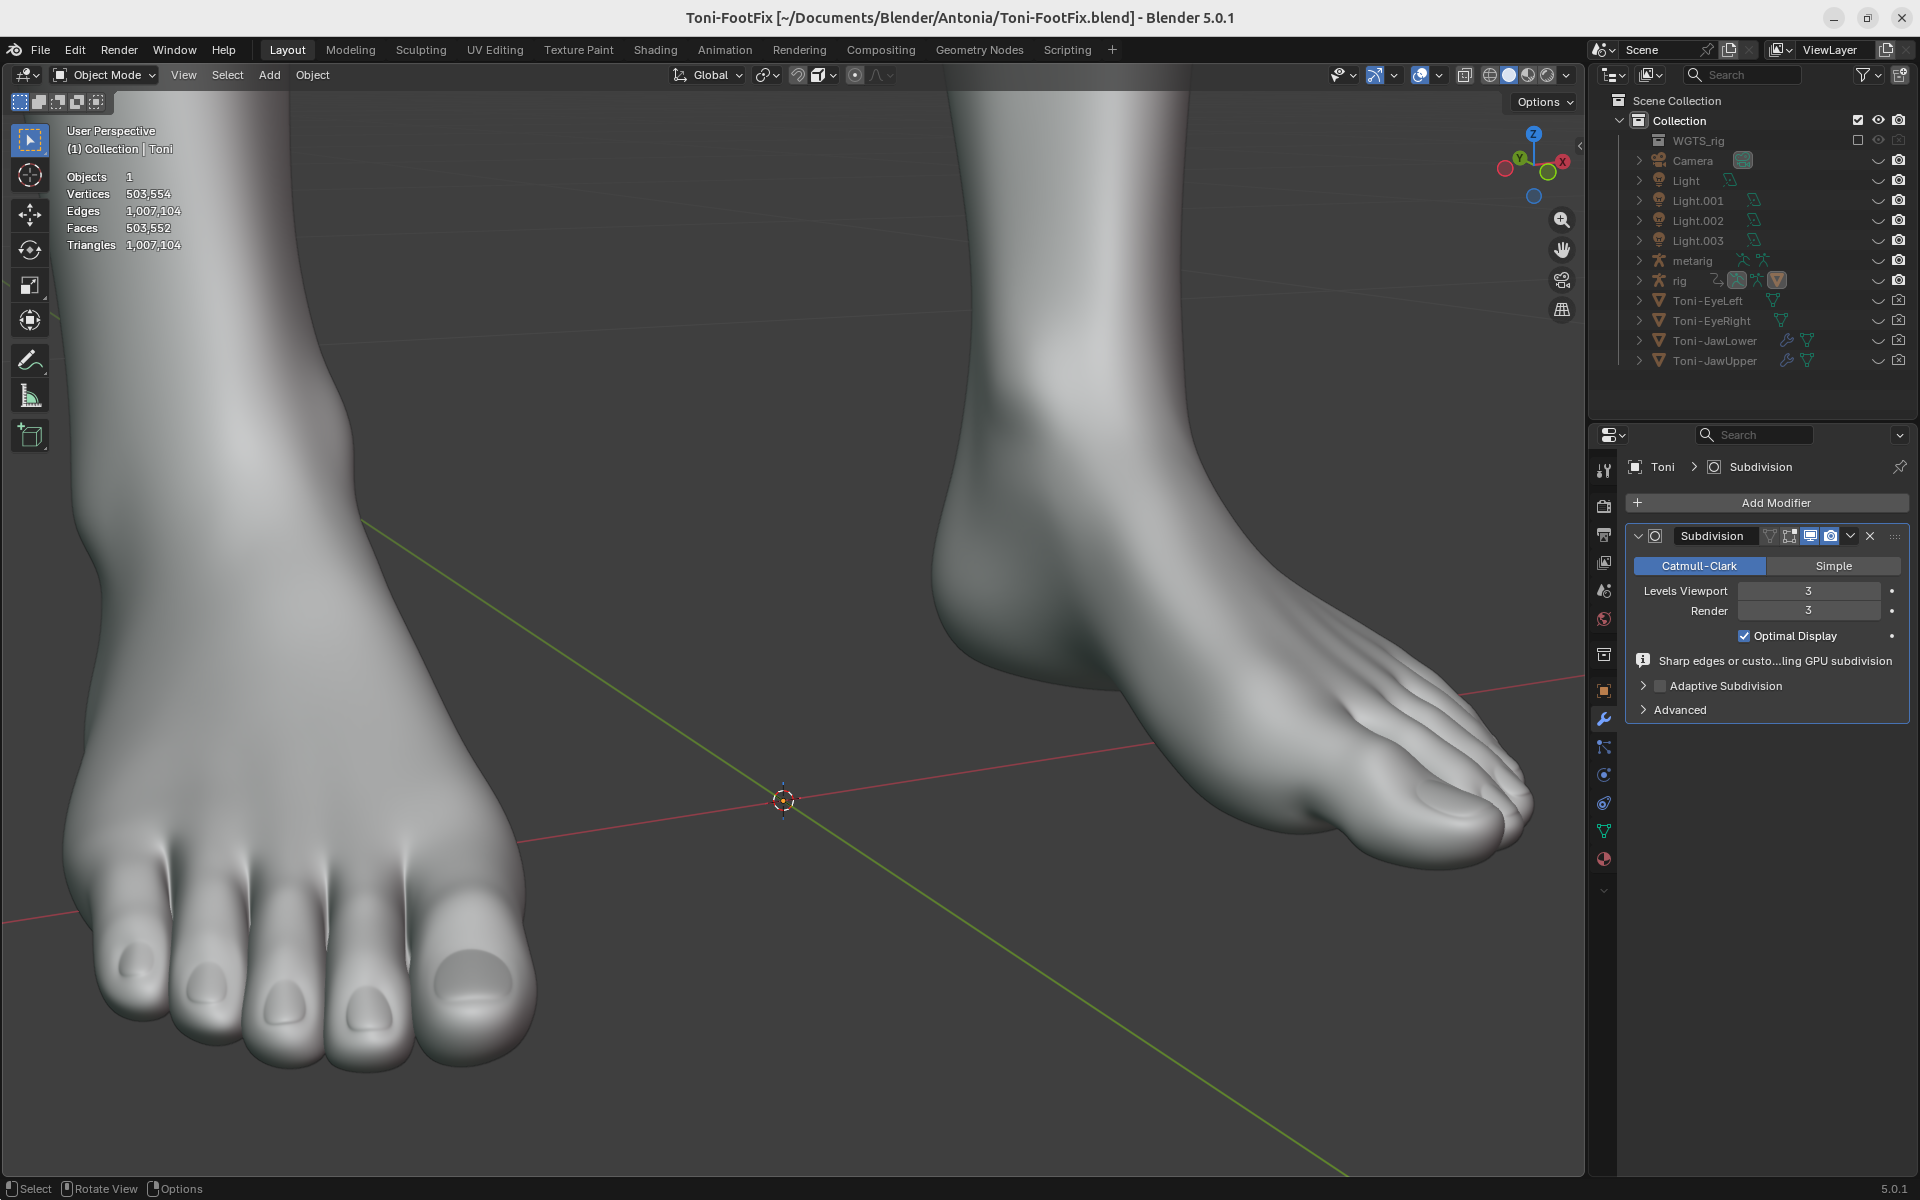Select the Annotate pencil tool
1920x1200 pixels.
30,360
